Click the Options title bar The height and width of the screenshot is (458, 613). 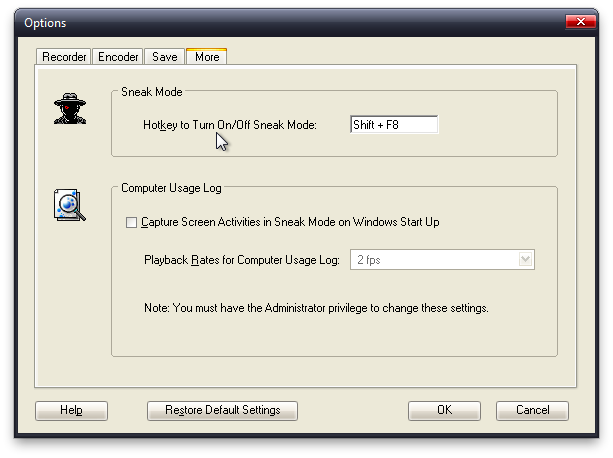(x=289, y=23)
